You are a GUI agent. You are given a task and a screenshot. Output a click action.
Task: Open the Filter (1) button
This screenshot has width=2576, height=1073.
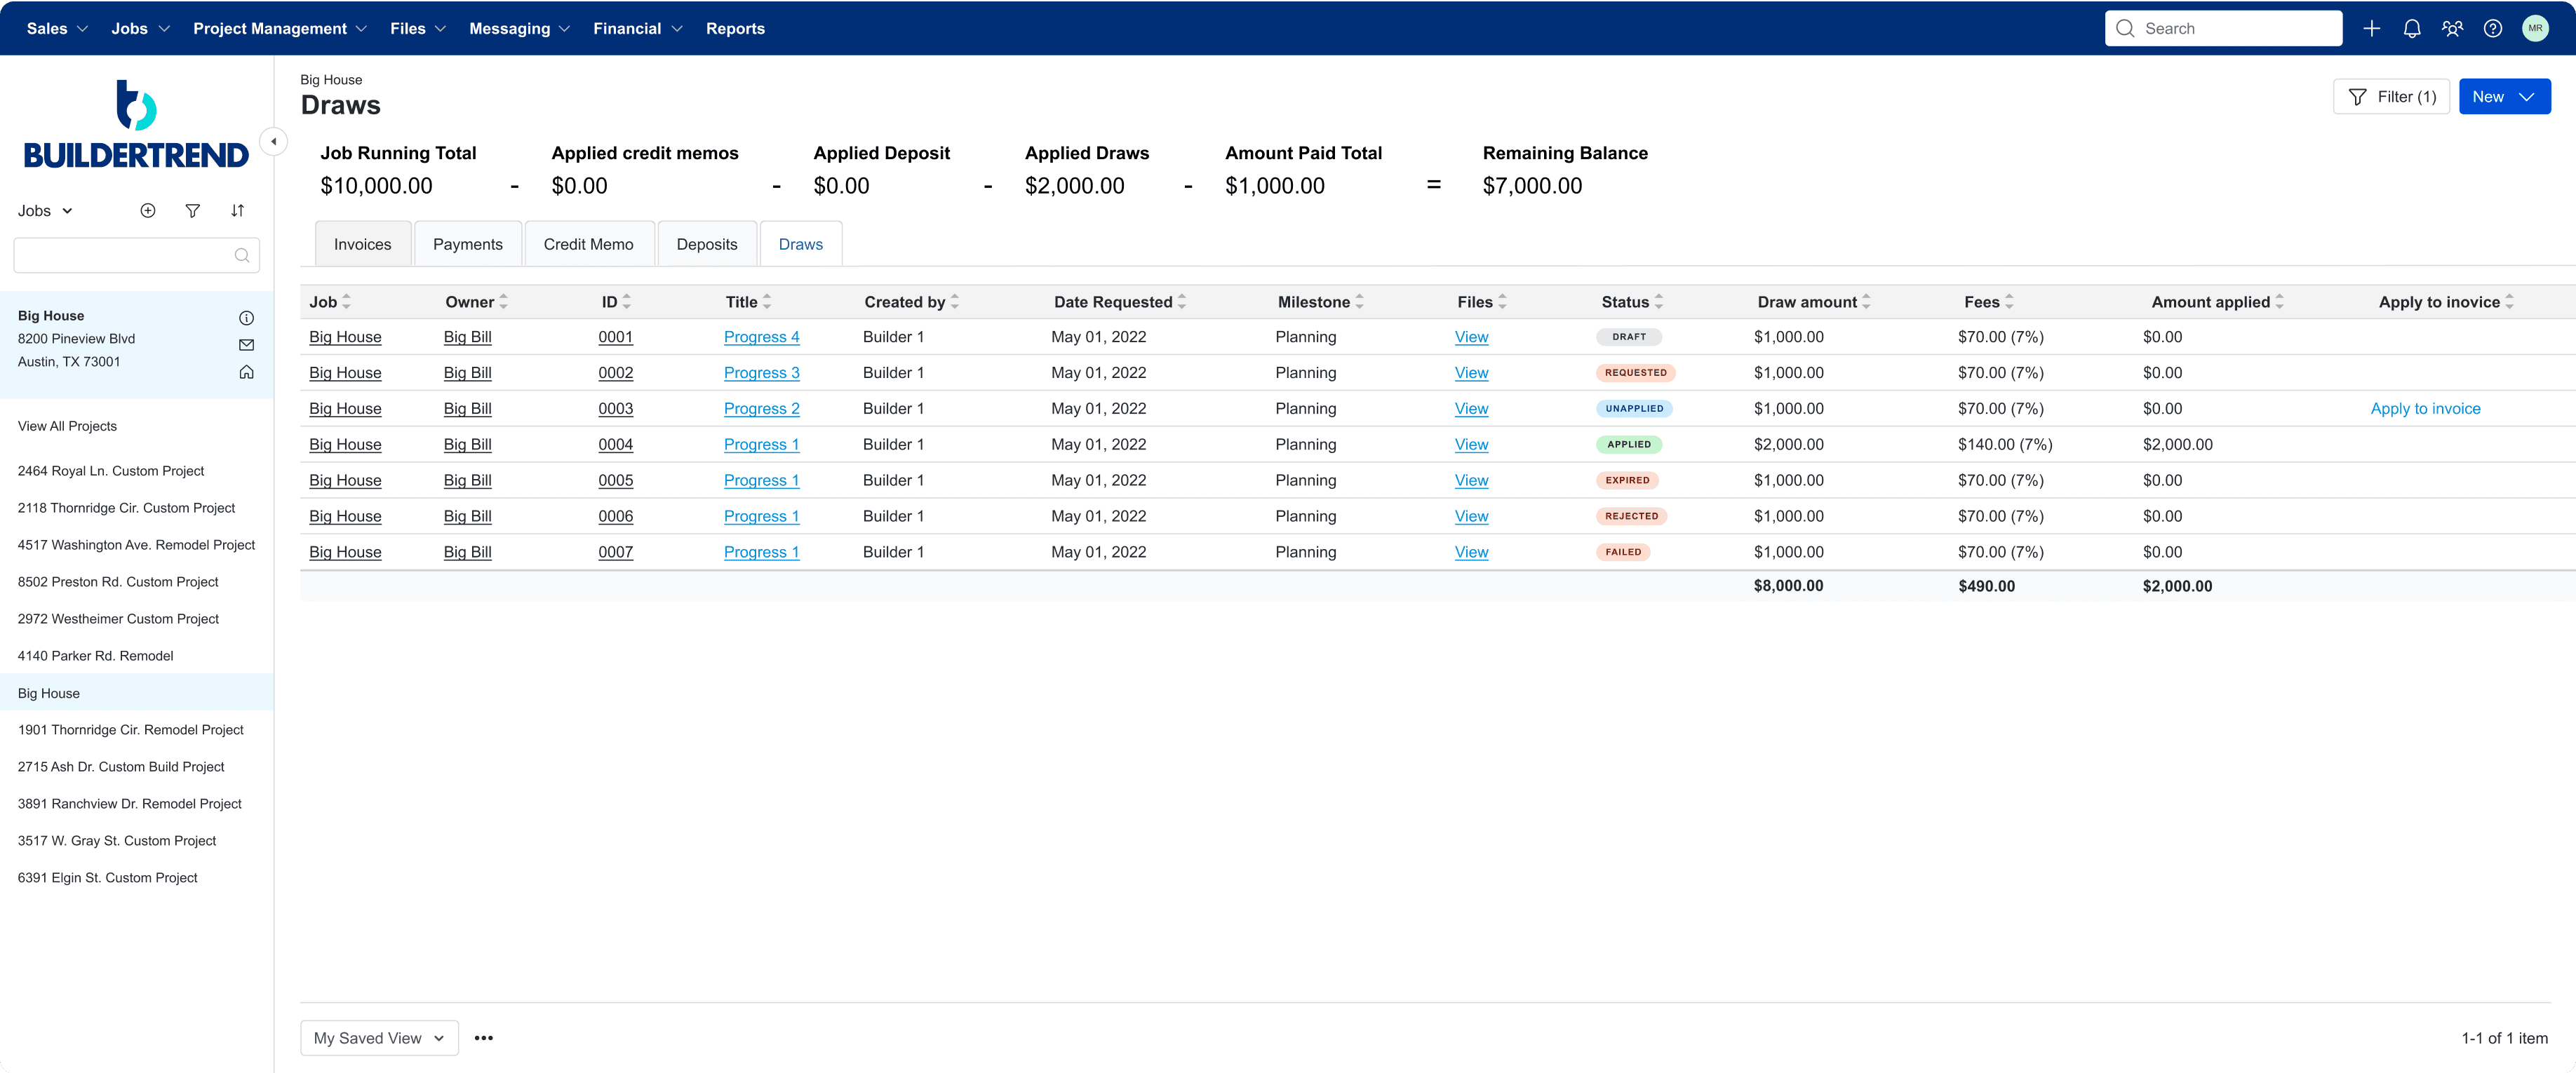(x=2390, y=97)
